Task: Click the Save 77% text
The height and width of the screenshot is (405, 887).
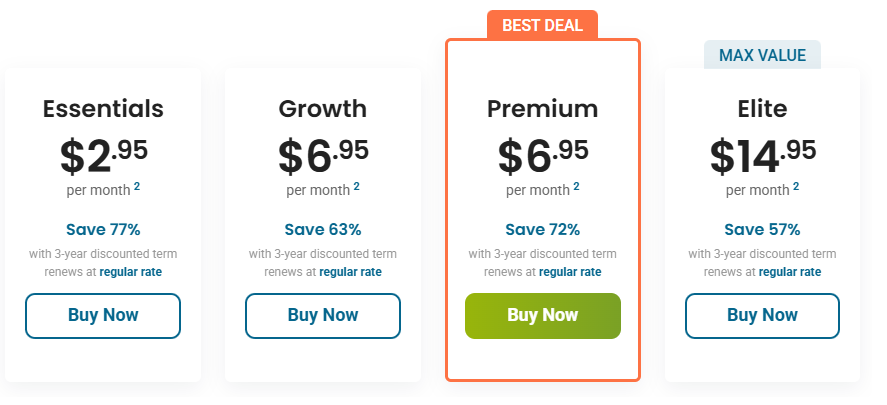Action: click(x=103, y=229)
